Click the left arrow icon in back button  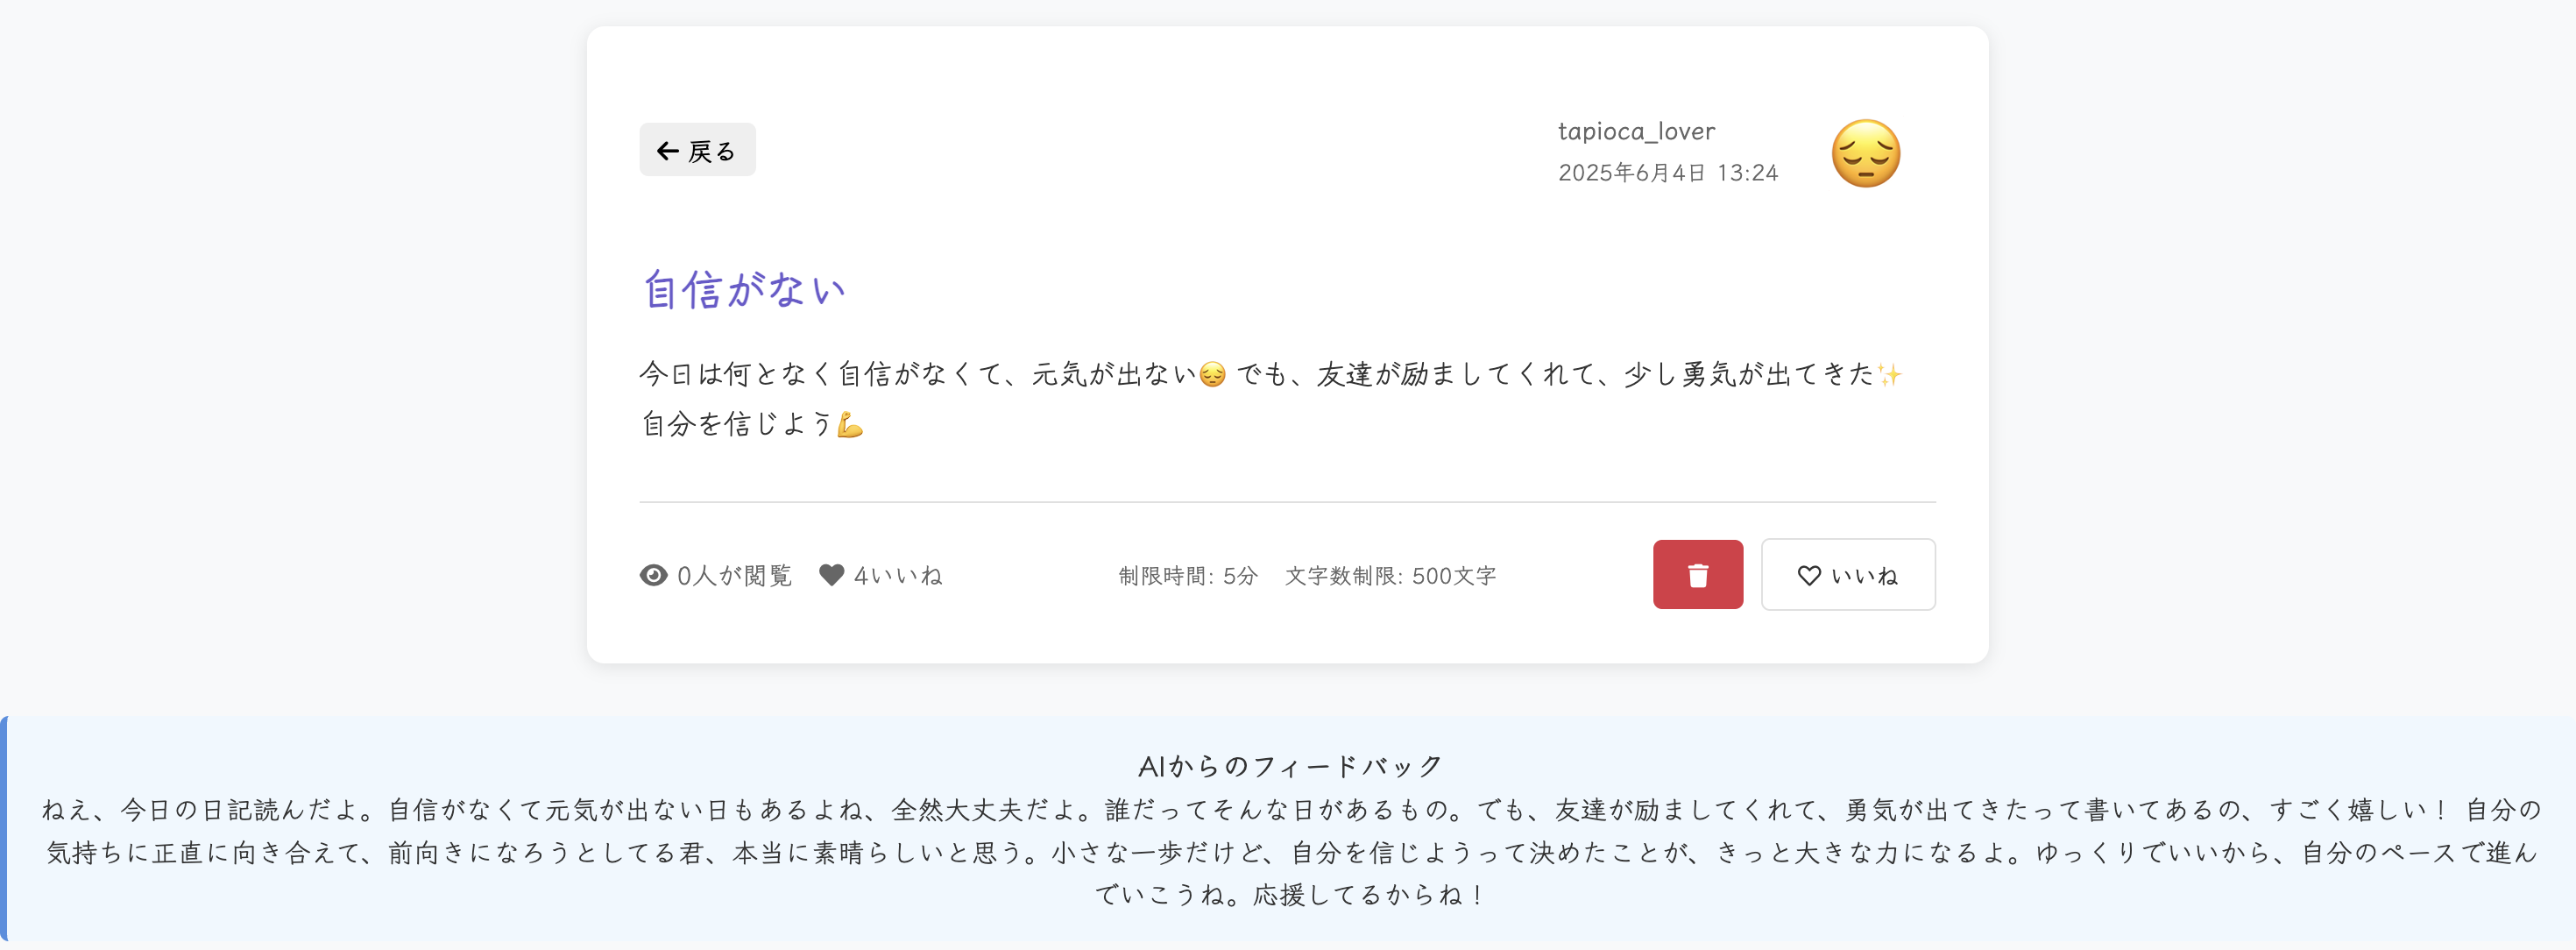tap(667, 151)
